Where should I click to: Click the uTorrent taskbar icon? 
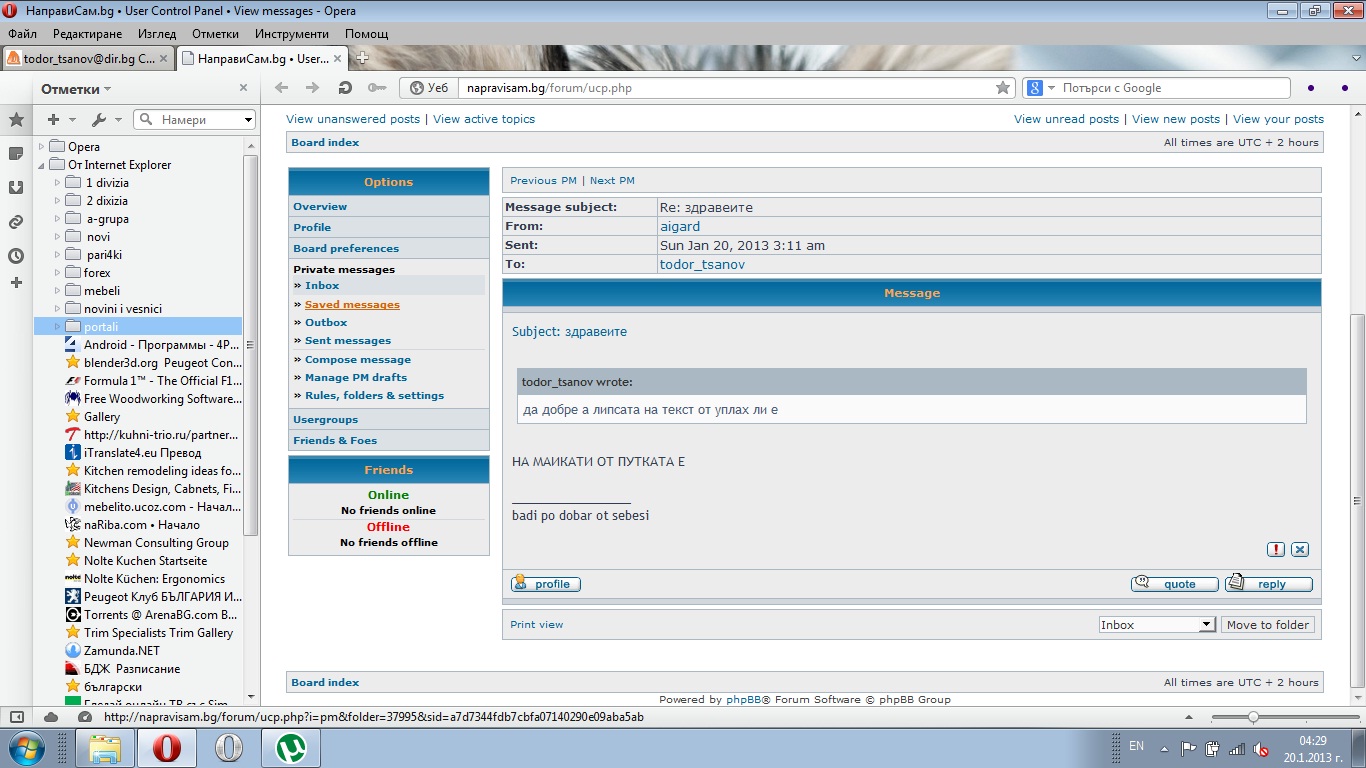(x=291, y=747)
